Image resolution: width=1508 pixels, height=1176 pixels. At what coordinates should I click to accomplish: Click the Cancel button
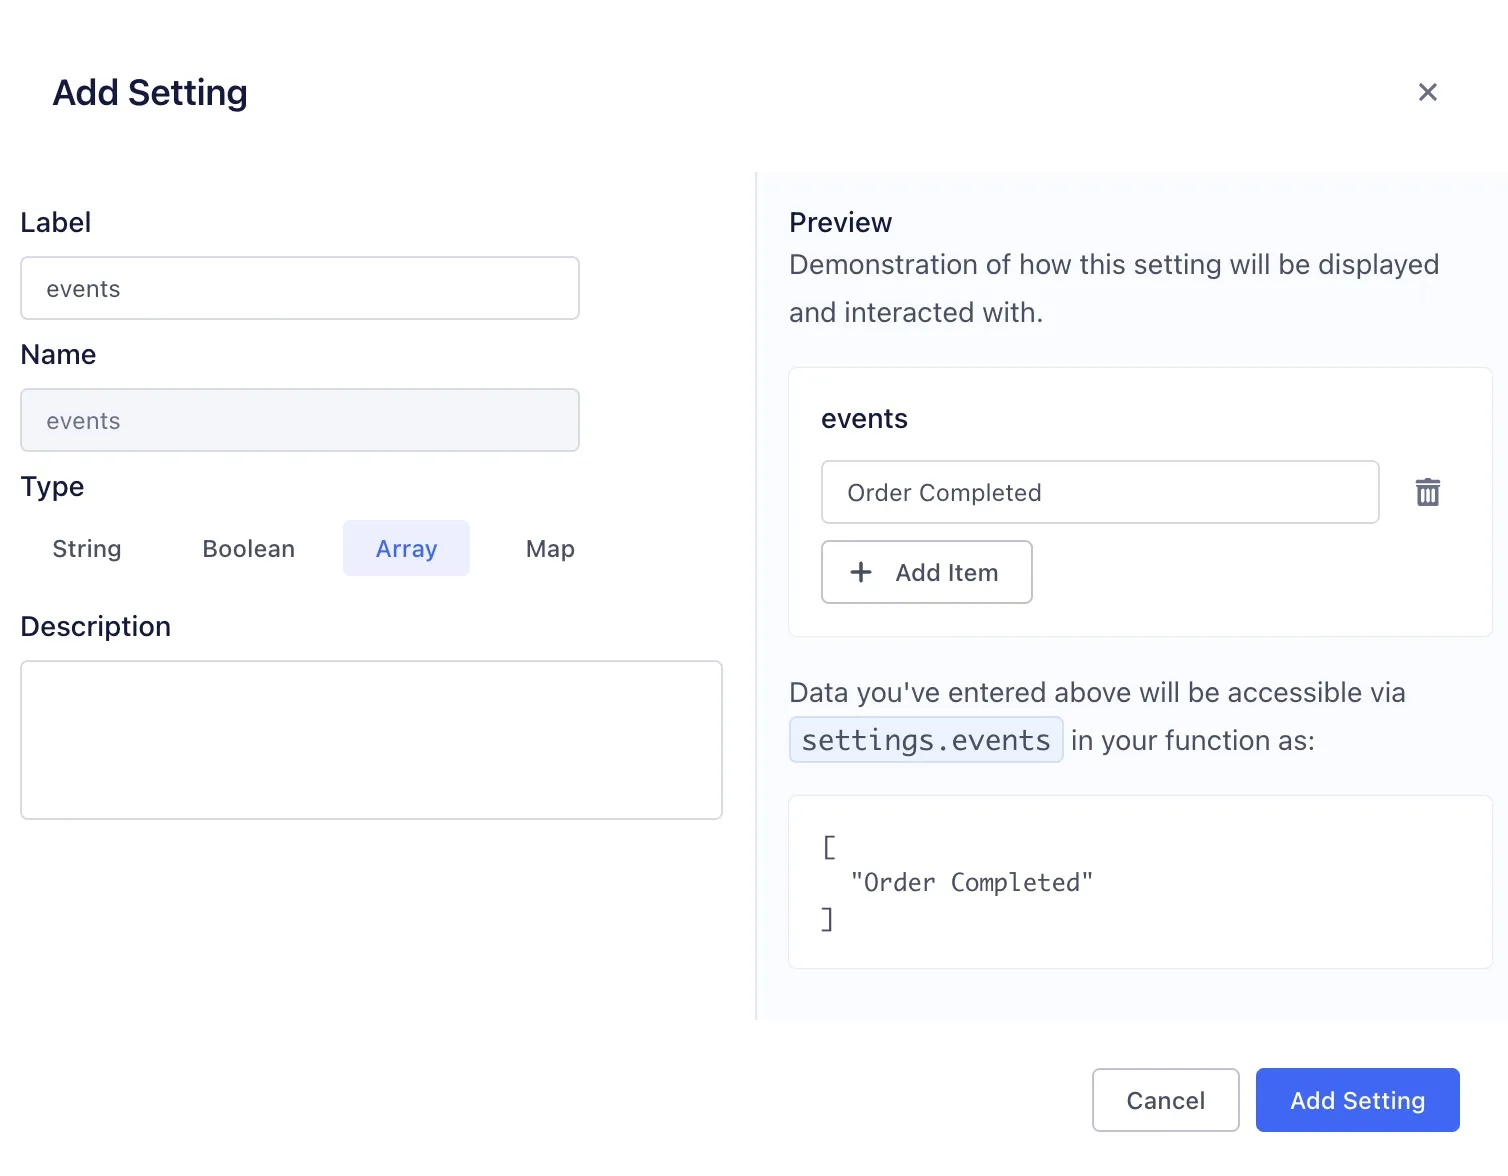[1165, 1100]
